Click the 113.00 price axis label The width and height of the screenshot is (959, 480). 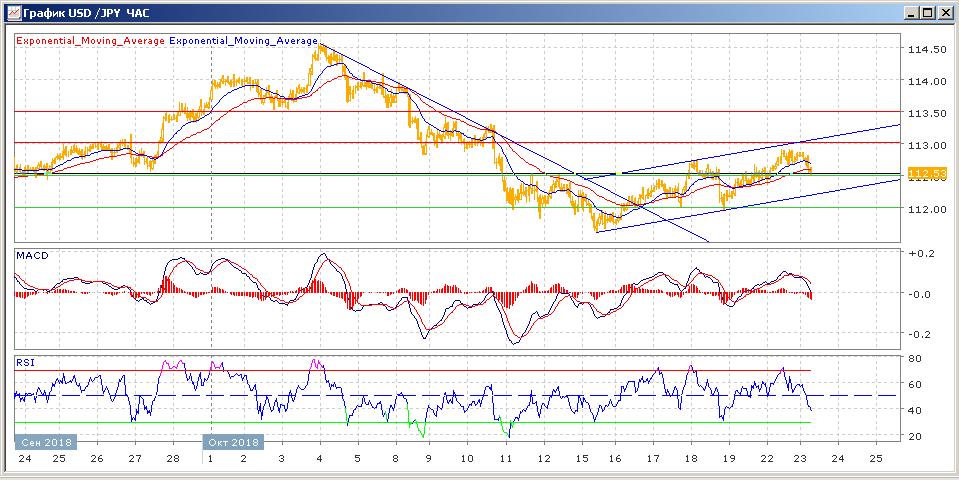point(925,145)
